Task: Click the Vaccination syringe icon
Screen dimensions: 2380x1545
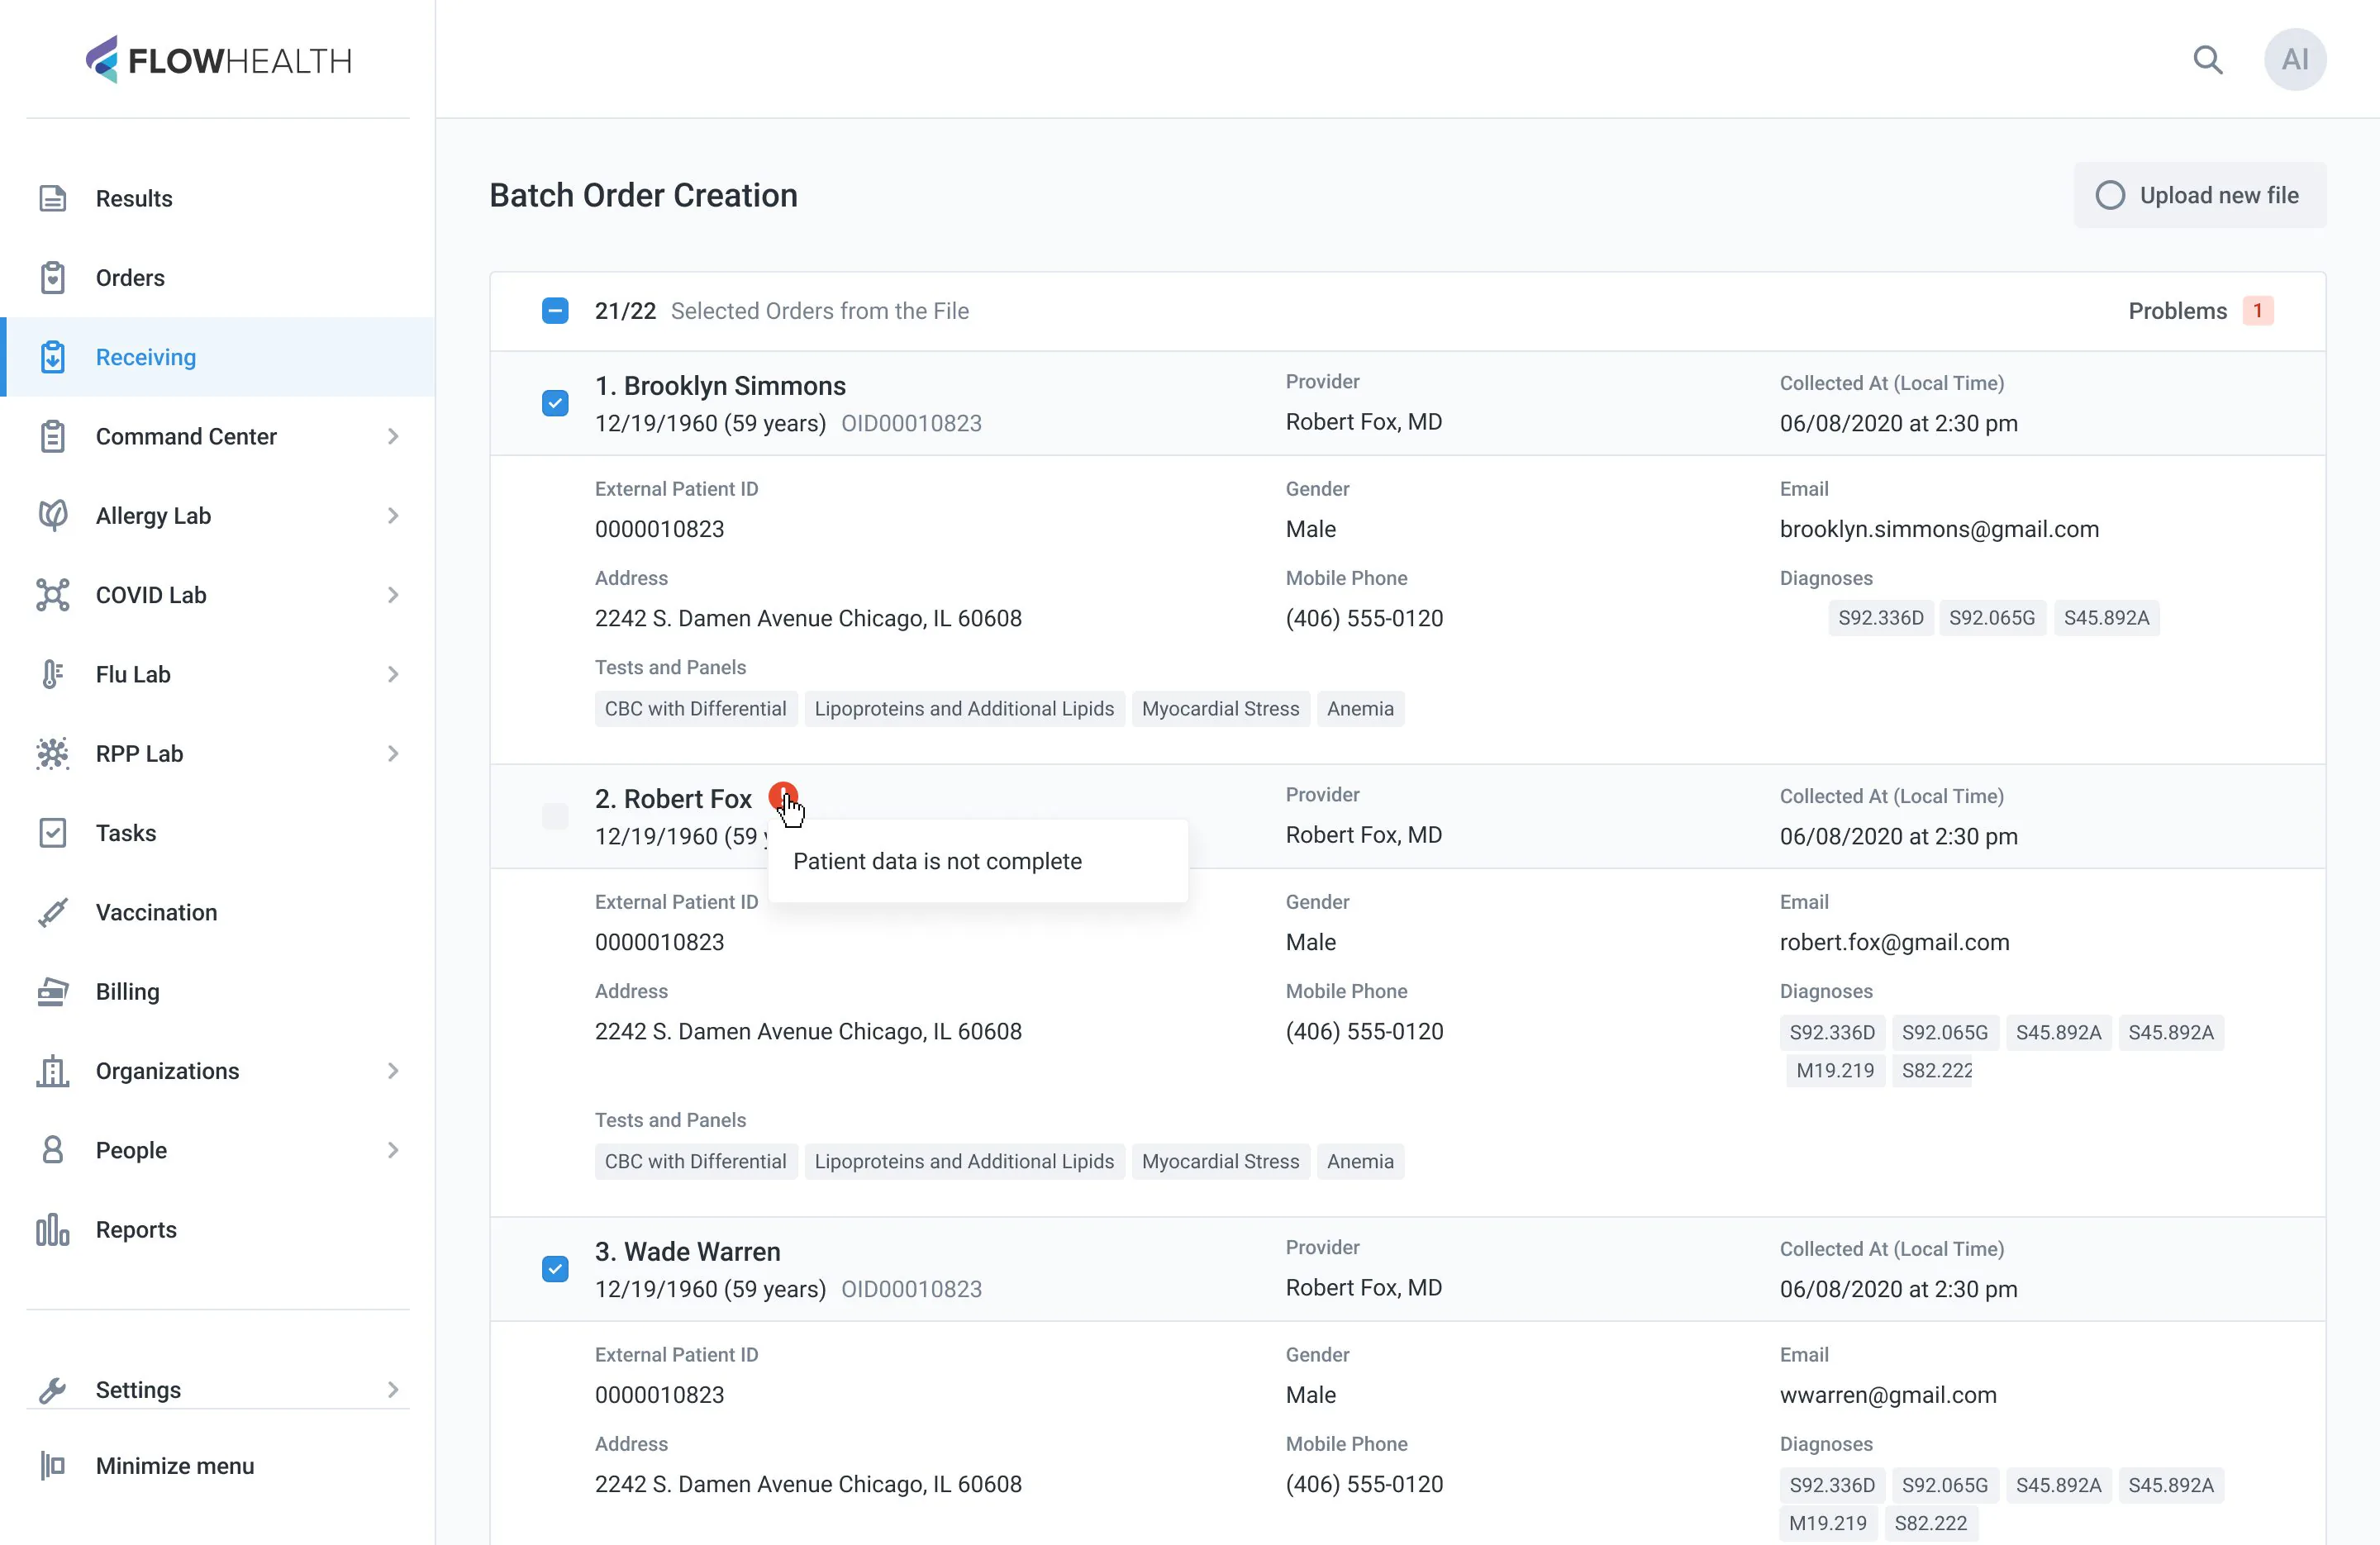Action: coord(53,912)
